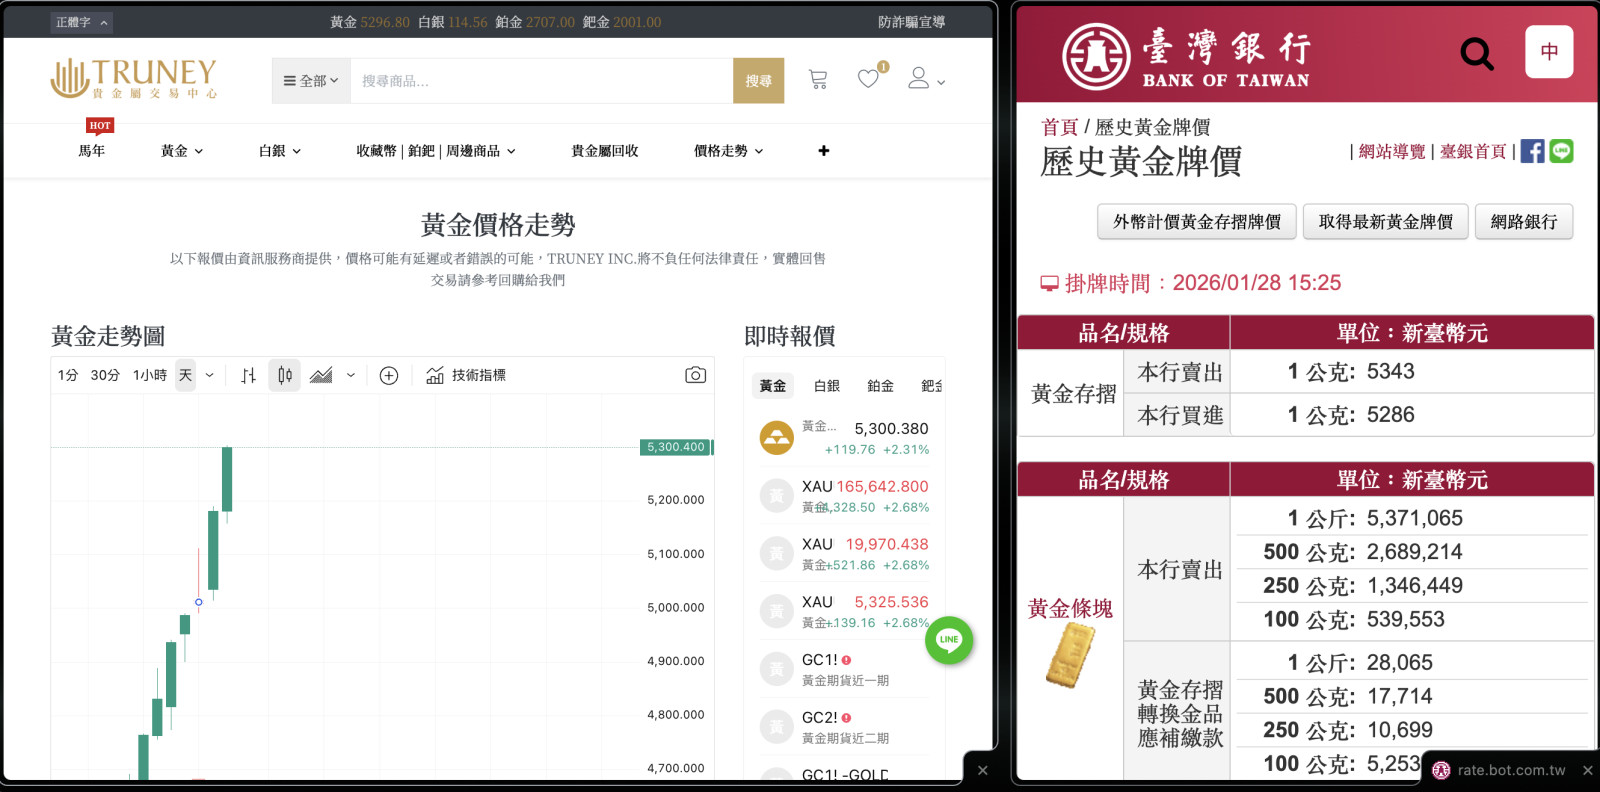Click the 黃金 5296.80 ticker in top bar
1600x792 pixels.
coord(370,22)
